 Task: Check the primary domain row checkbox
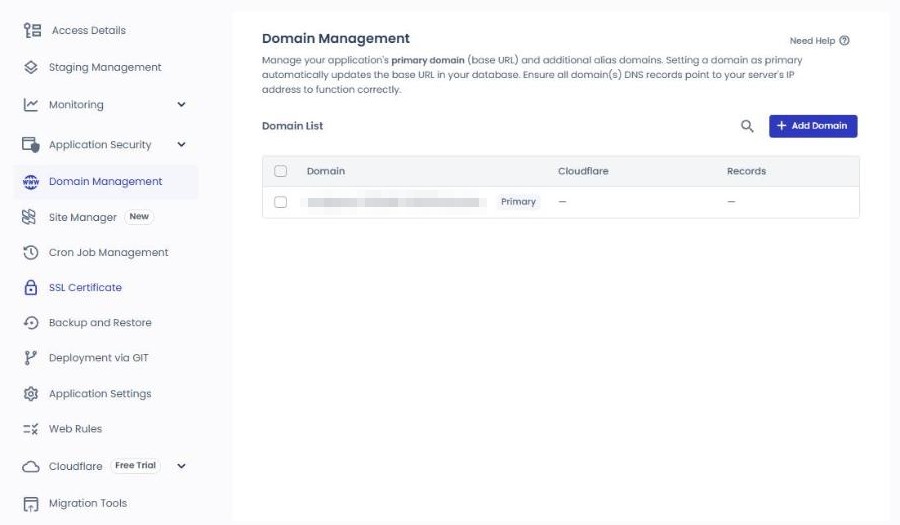(x=281, y=202)
